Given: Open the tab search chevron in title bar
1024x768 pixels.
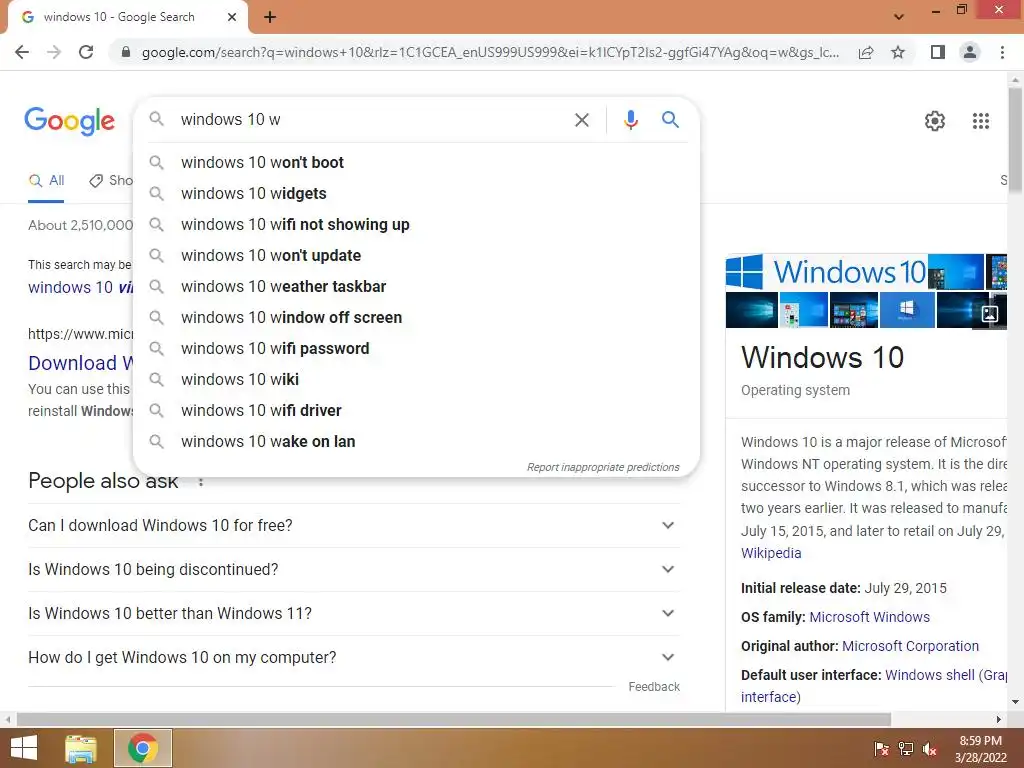Looking at the screenshot, I should pyautogui.click(x=899, y=17).
